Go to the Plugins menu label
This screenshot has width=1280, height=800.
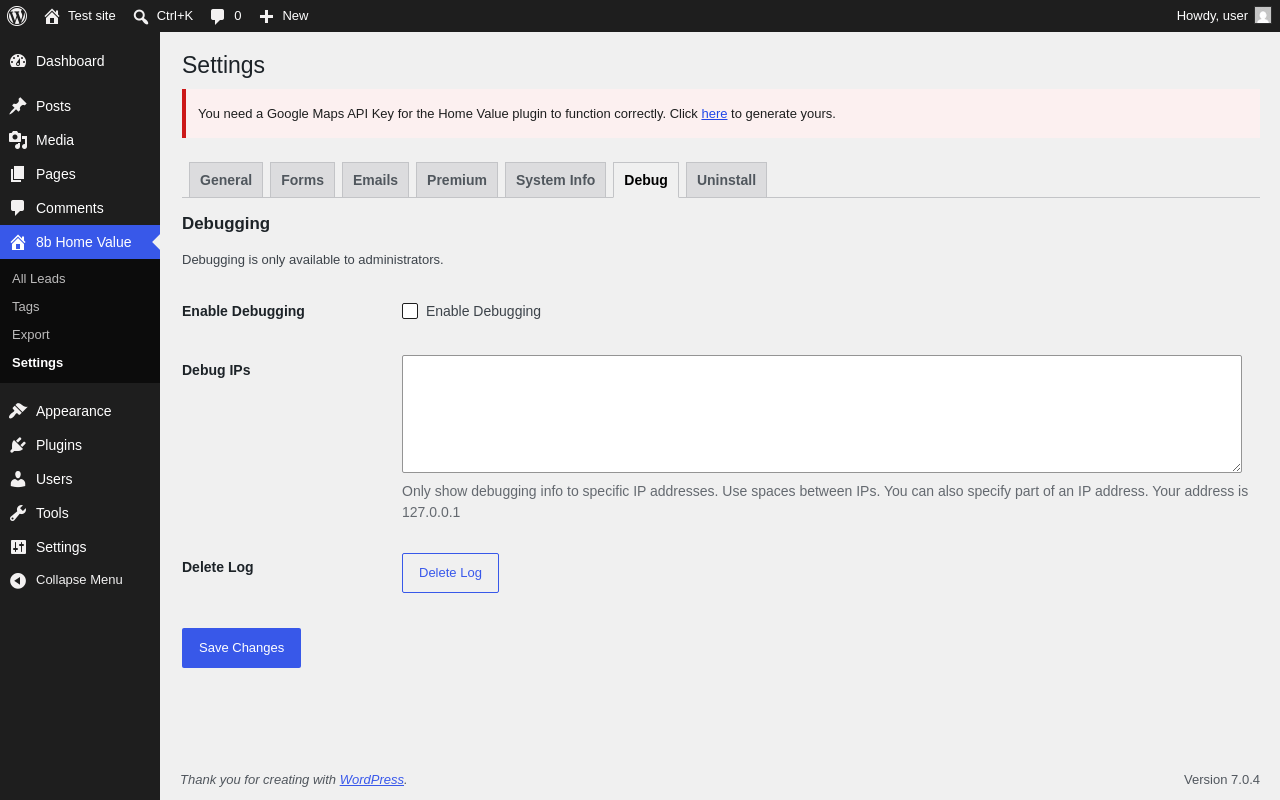click(59, 445)
